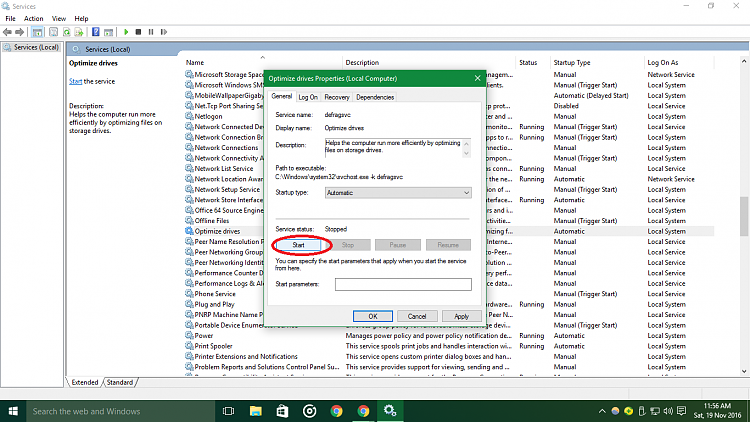Screen dimensions: 750x422
Task: Click the Start the service link
Action: [75, 81]
